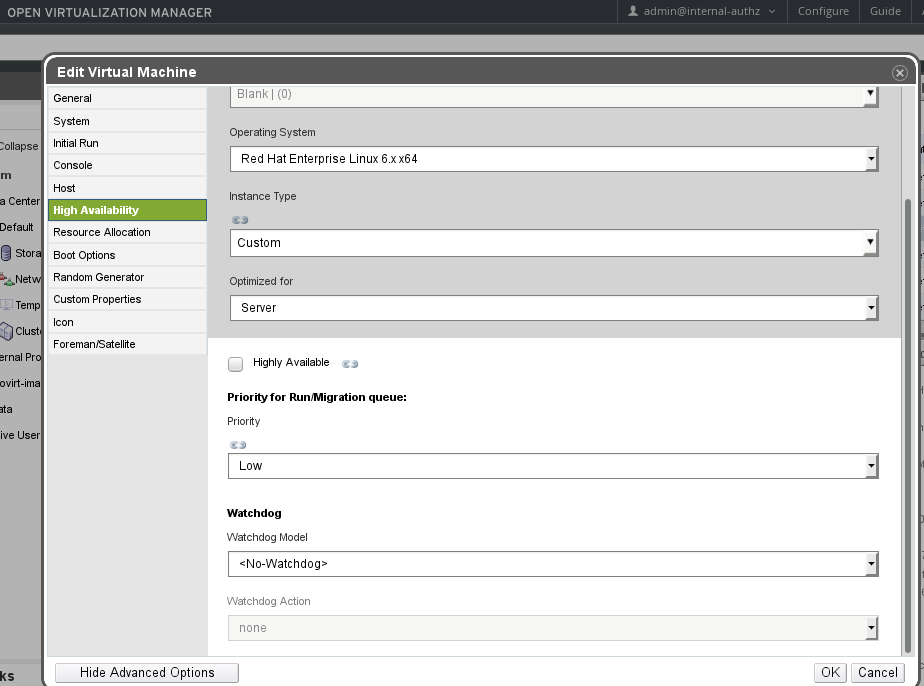Open the Configure menu in header
The width and height of the screenshot is (924, 686).
tap(823, 11)
